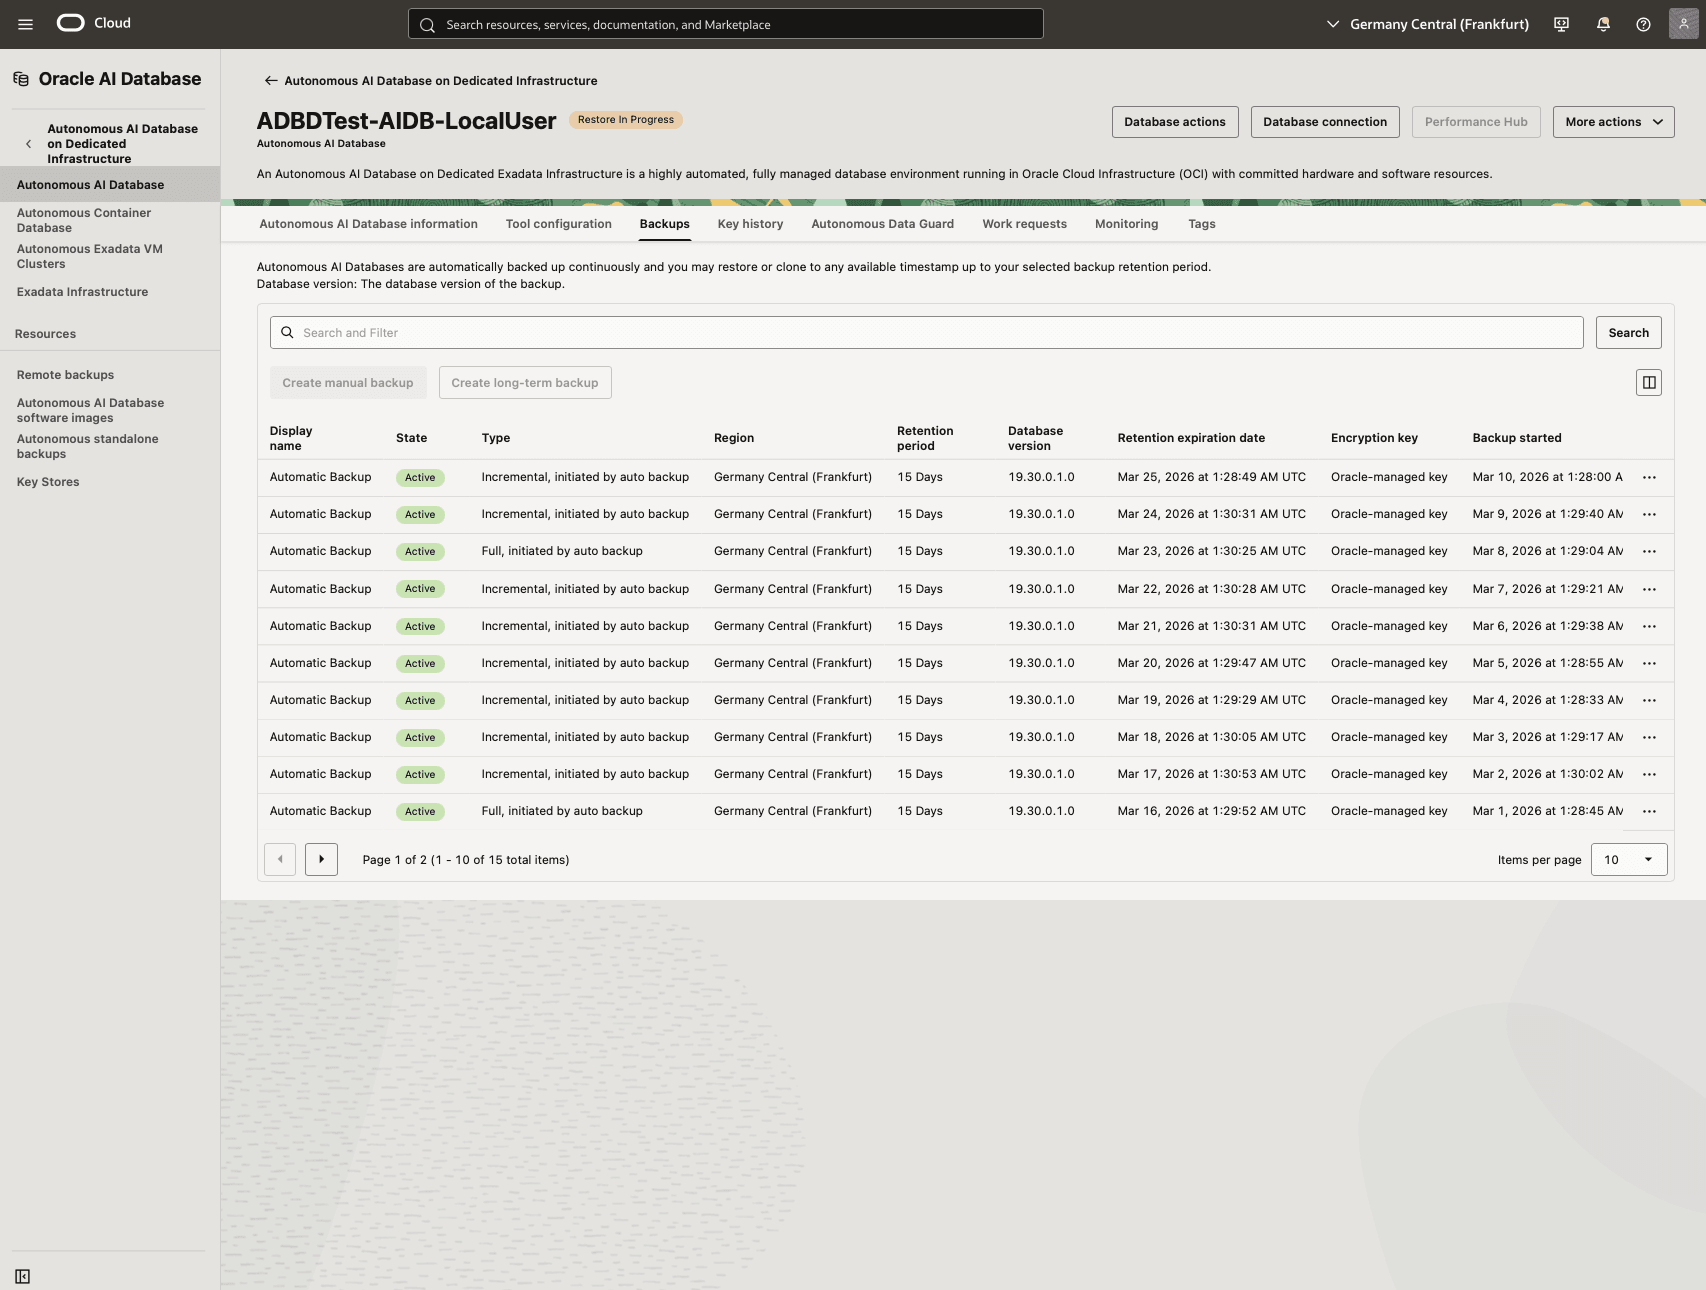1706x1290 pixels.
Task: Expand the More actions dropdown
Action: click(x=1613, y=122)
